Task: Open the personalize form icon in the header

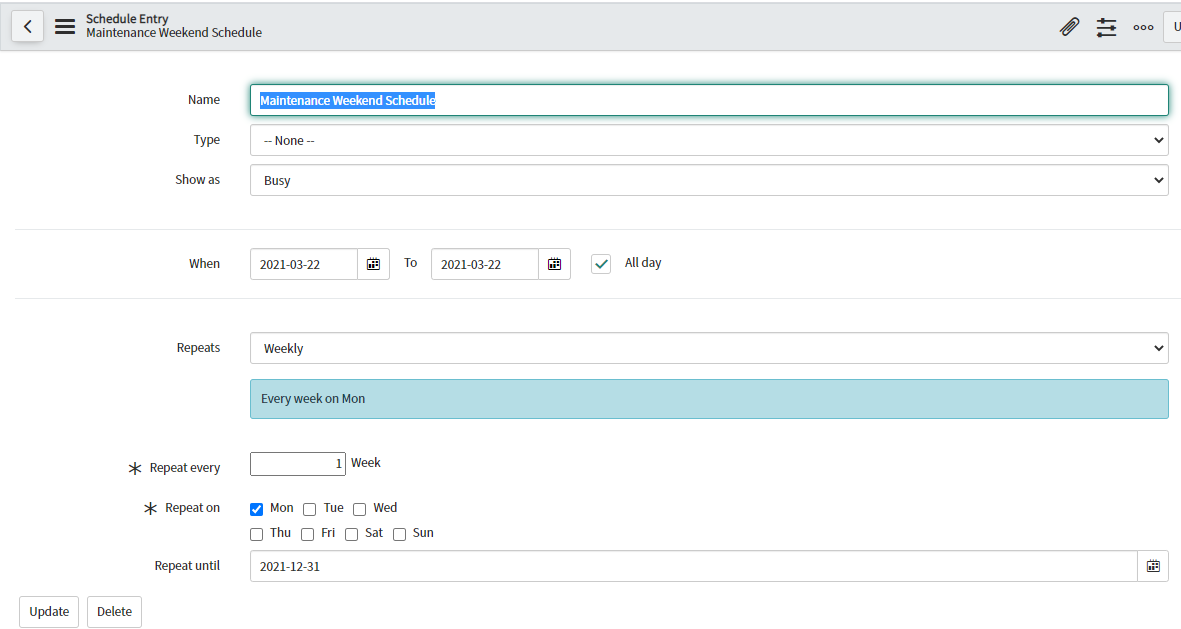Action: click(1106, 27)
